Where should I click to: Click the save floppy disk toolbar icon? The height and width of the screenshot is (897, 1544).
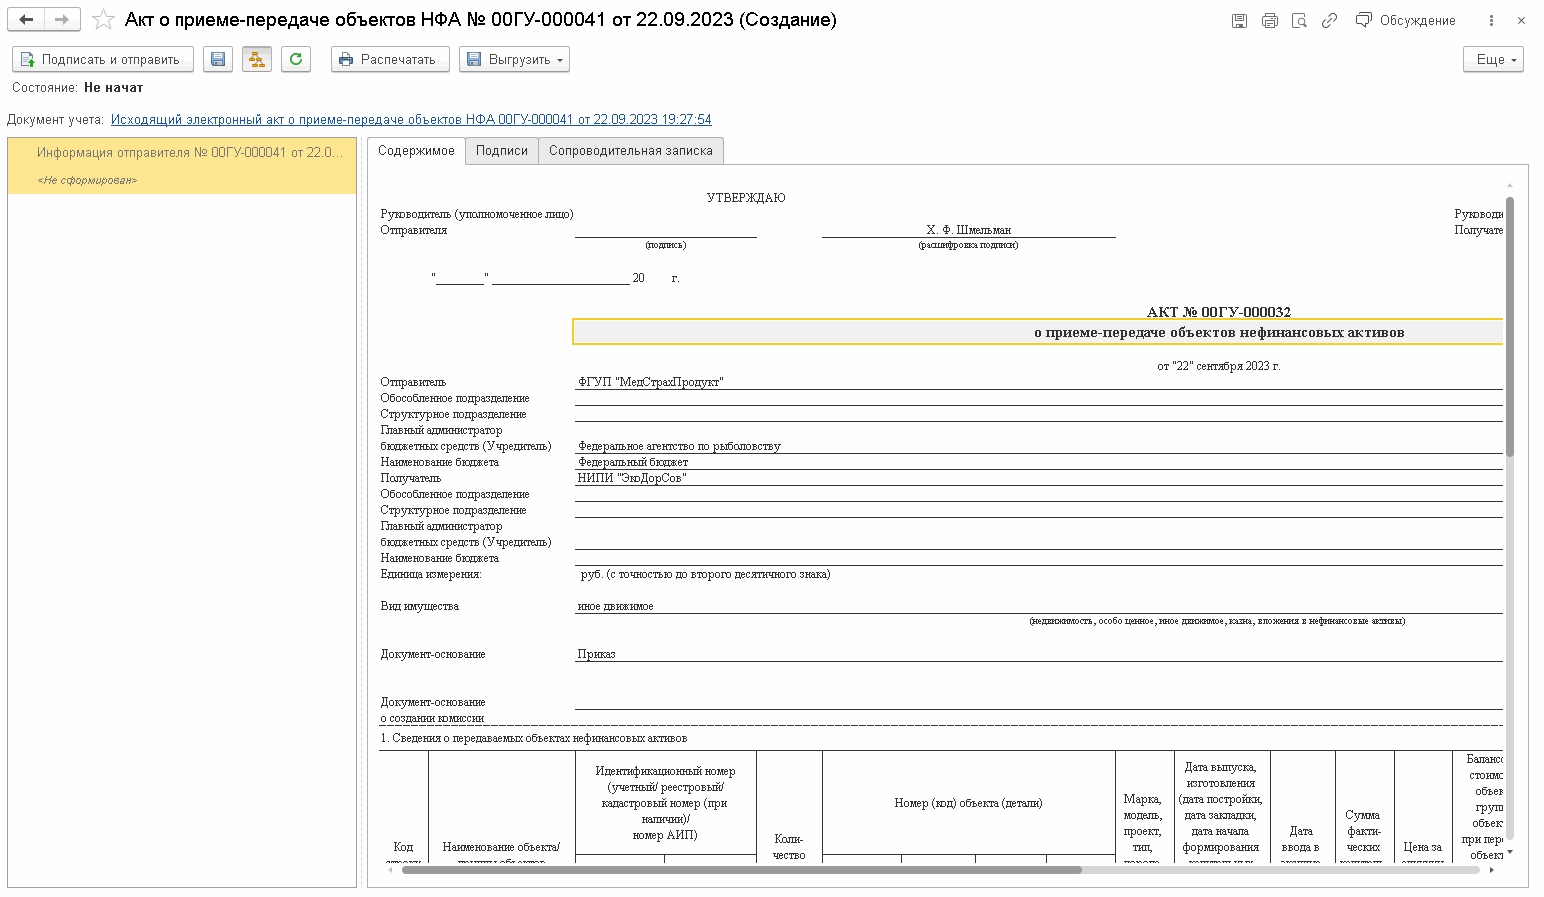coord(218,59)
